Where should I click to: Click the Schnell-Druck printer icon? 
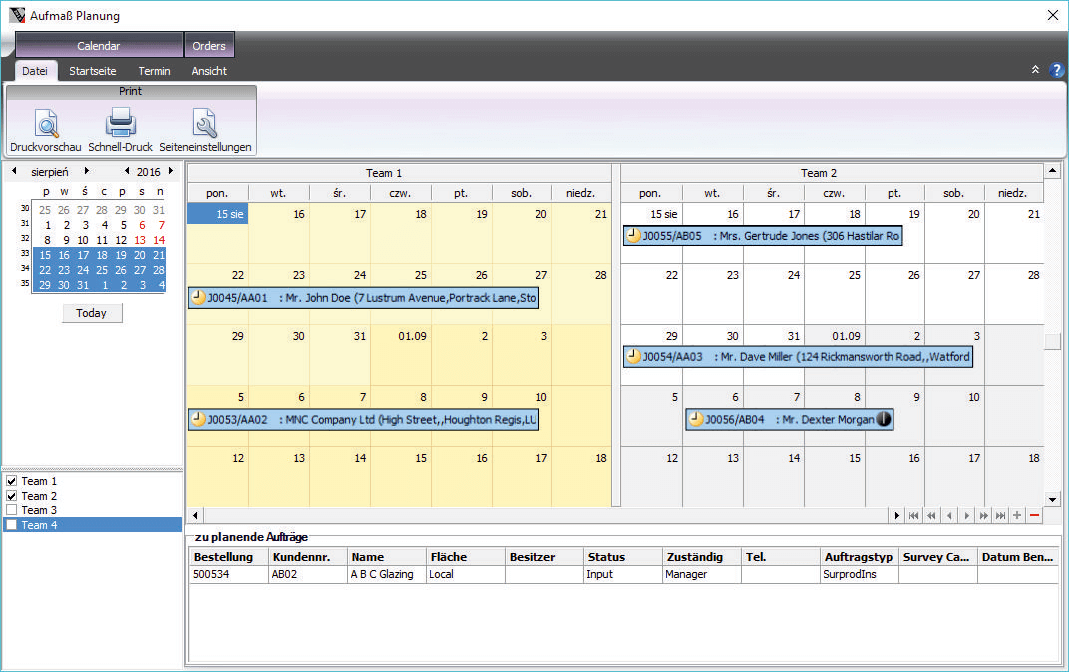click(120, 125)
